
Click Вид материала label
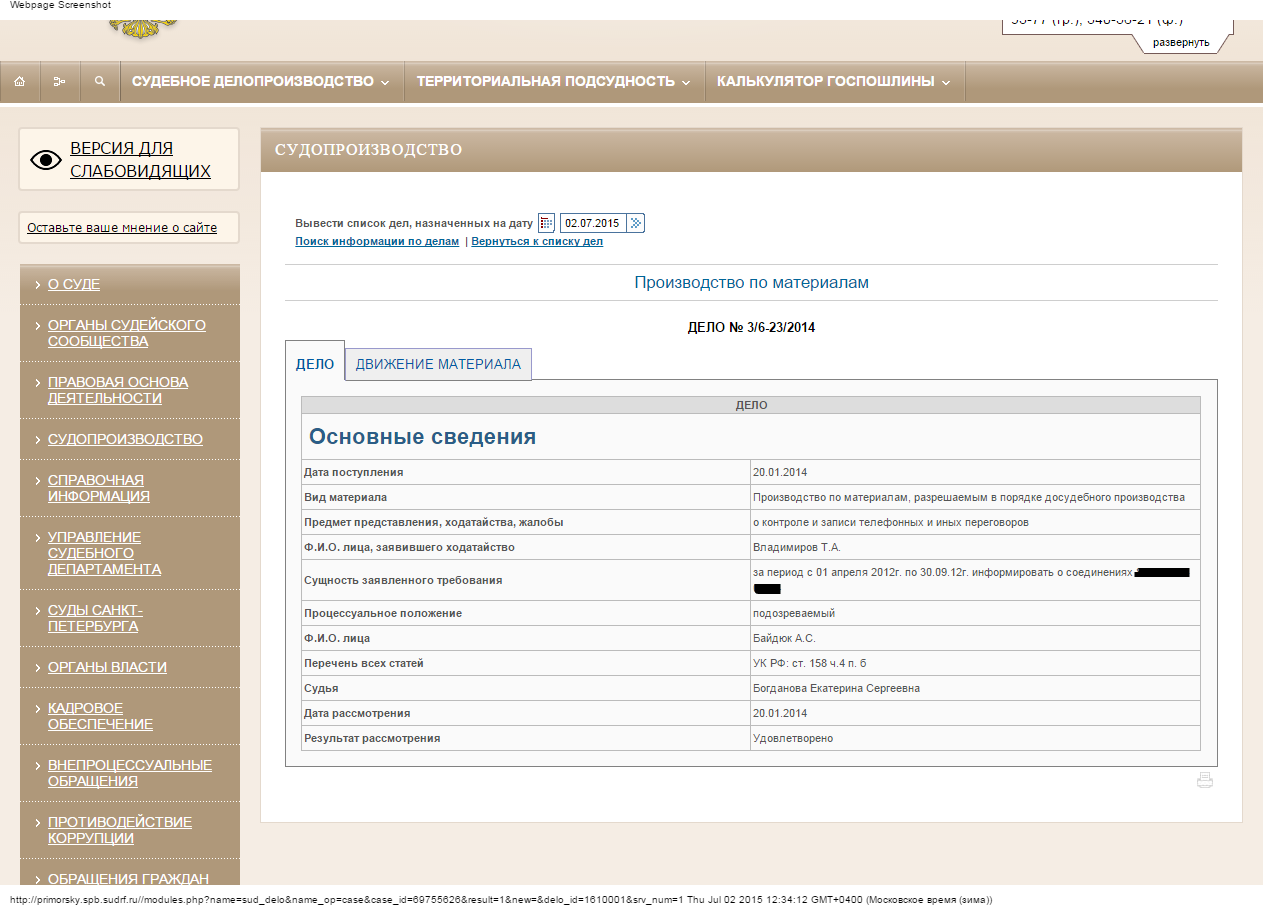(x=345, y=497)
